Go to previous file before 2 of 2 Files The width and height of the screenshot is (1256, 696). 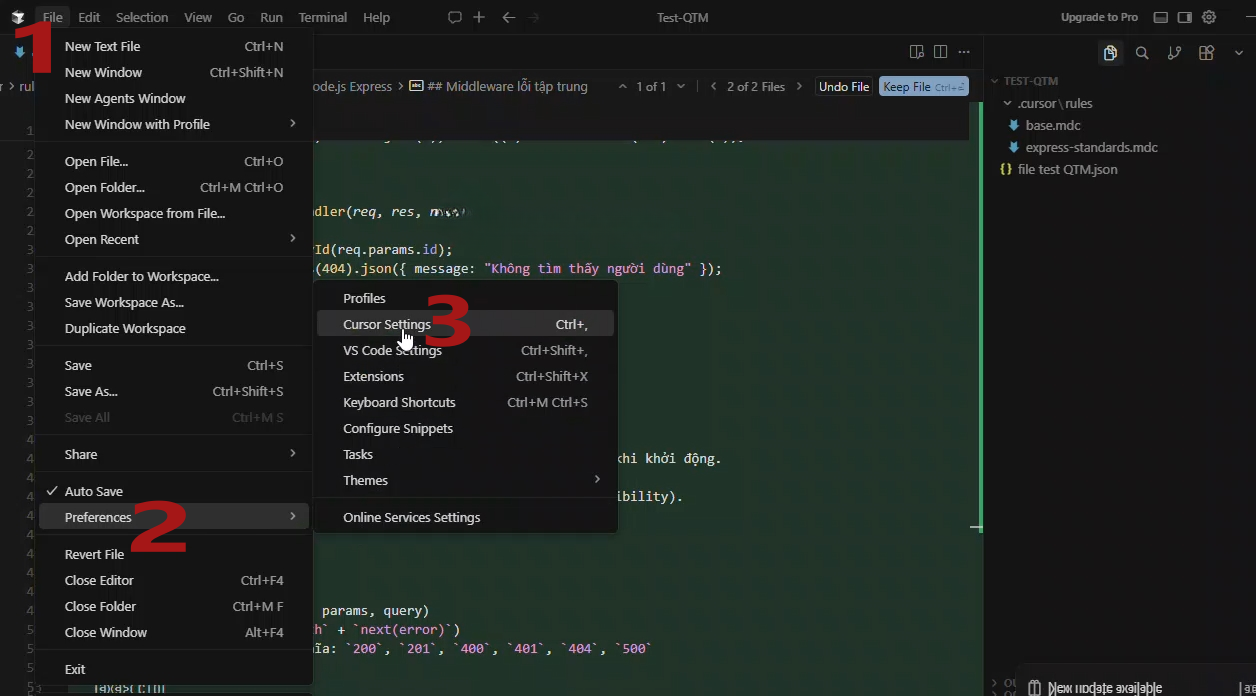713,87
